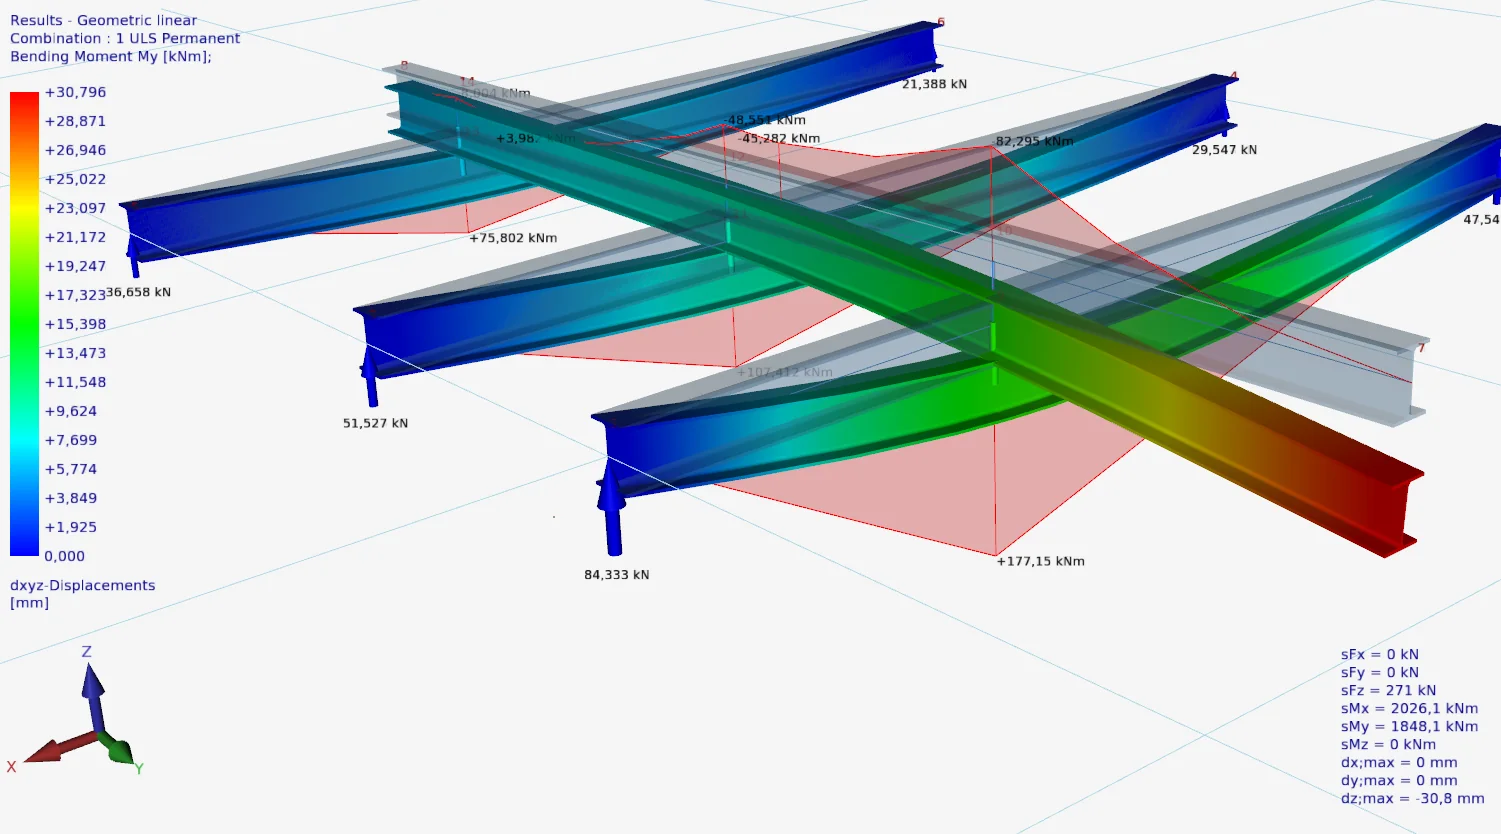Click the 82,295 kNm moment label

pyautogui.click(x=1034, y=141)
